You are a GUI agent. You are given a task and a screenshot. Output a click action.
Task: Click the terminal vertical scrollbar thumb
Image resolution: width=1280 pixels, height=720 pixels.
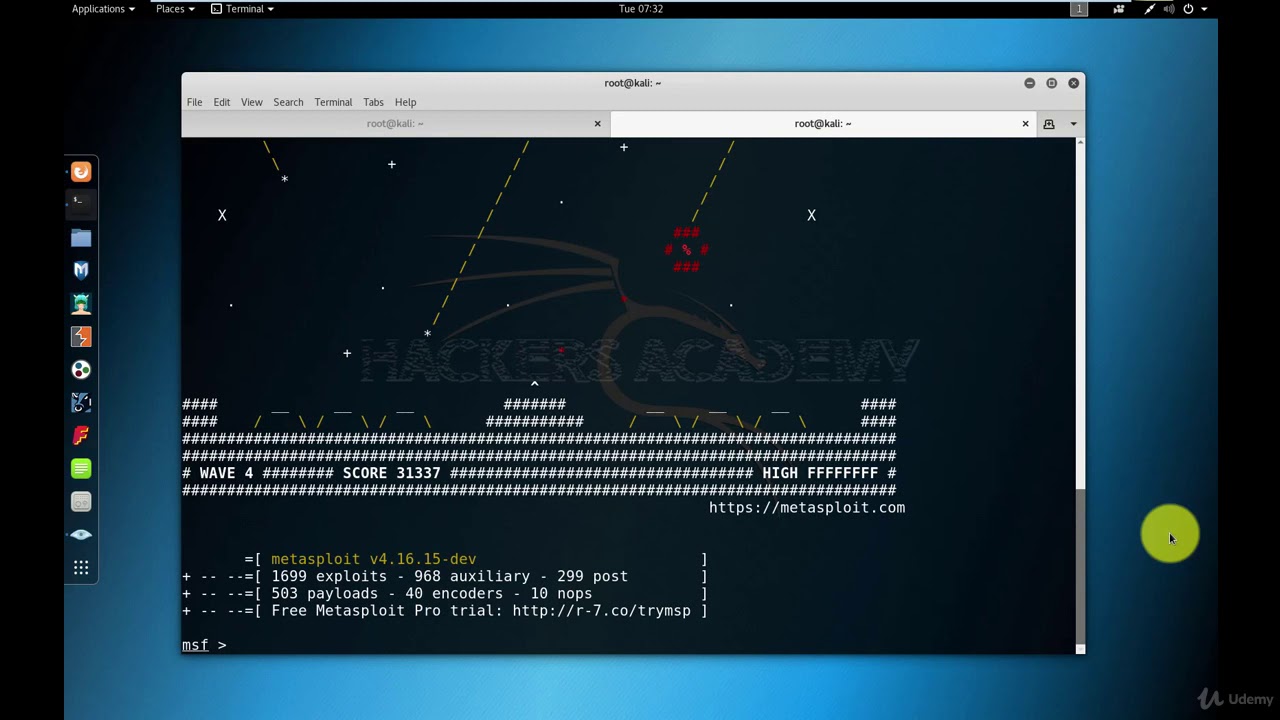(1080, 565)
